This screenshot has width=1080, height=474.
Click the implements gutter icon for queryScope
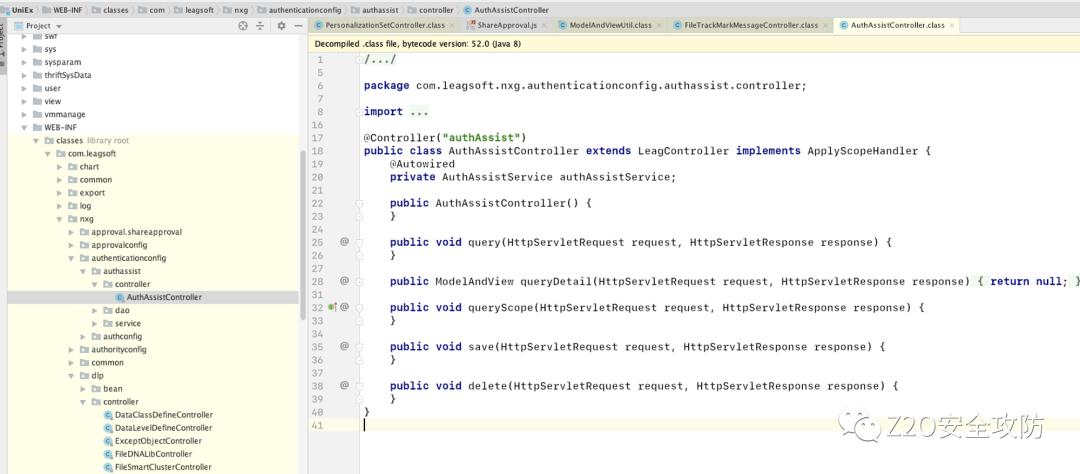333,307
